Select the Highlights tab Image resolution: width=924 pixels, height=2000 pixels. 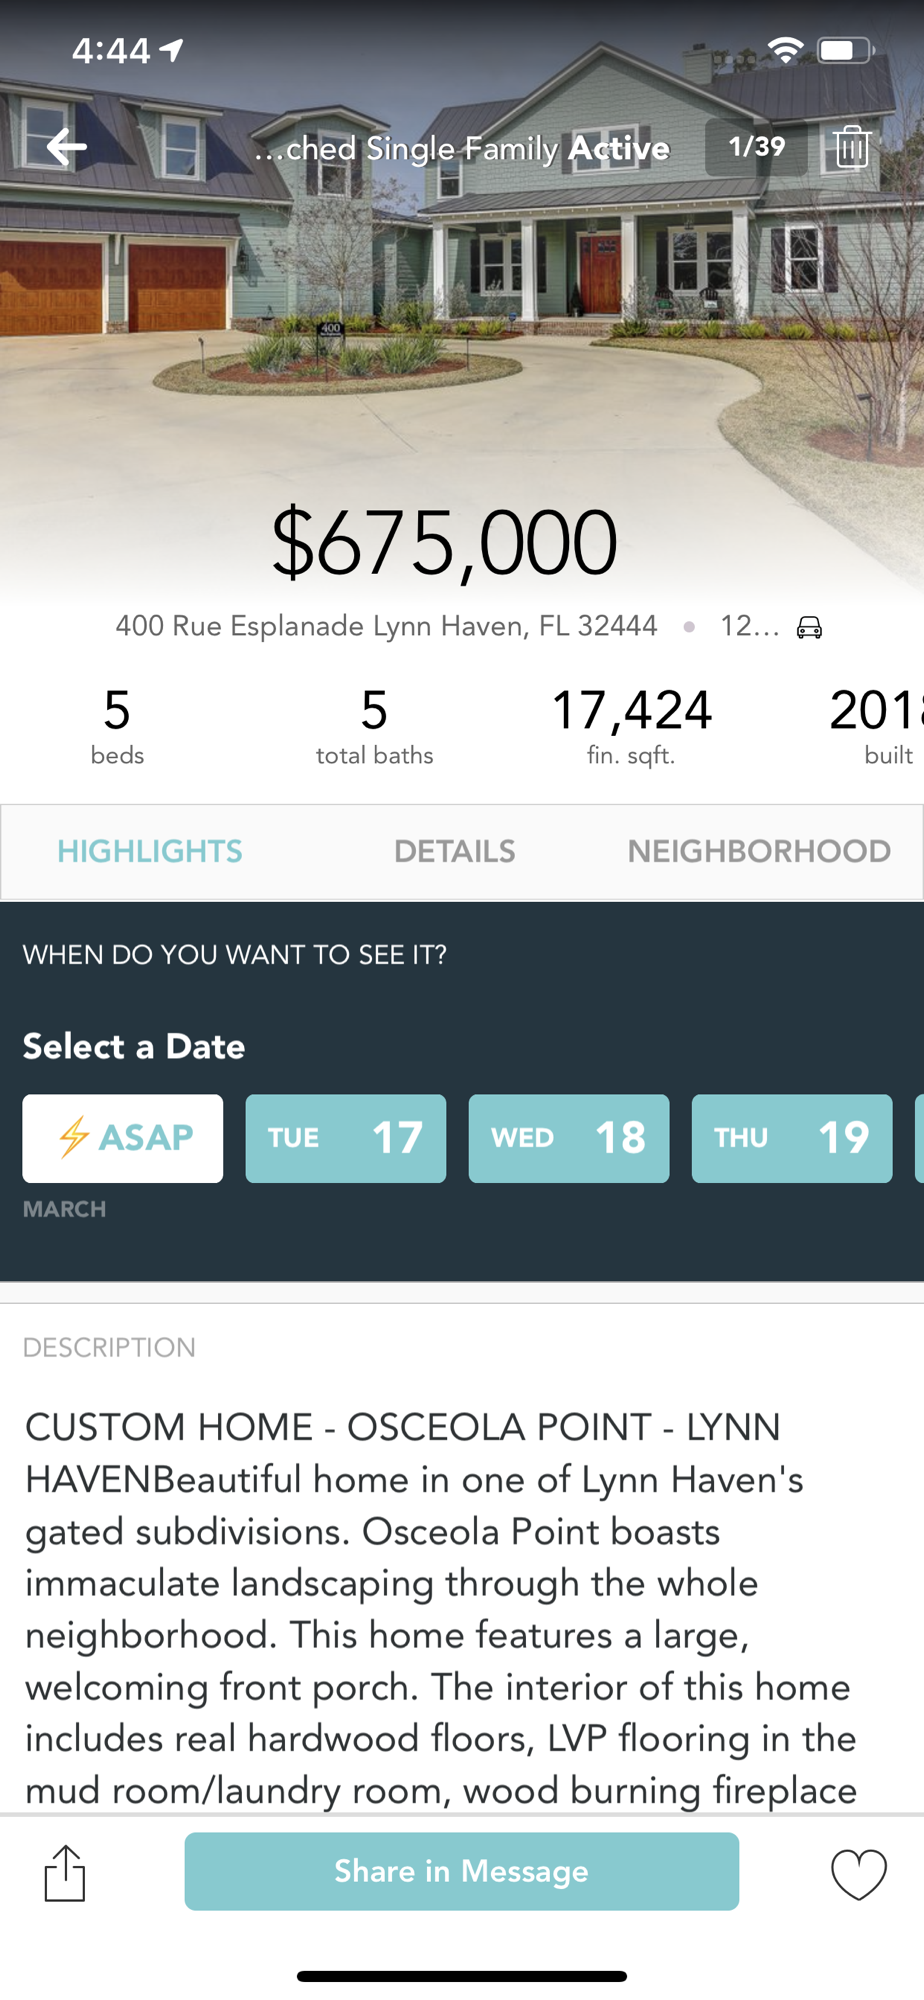click(x=150, y=851)
